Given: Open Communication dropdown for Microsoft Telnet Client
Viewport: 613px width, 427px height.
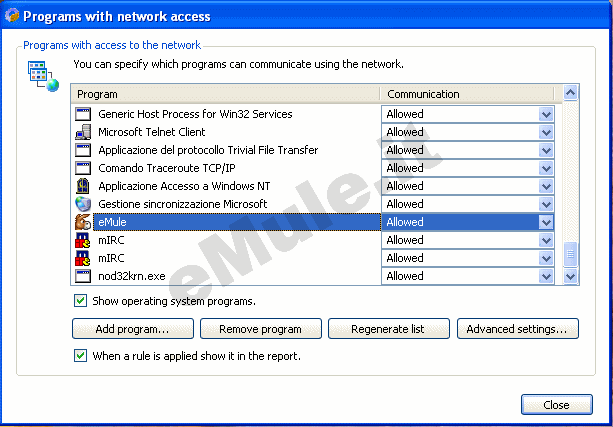Looking at the screenshot, I should (x=546, y=132).
